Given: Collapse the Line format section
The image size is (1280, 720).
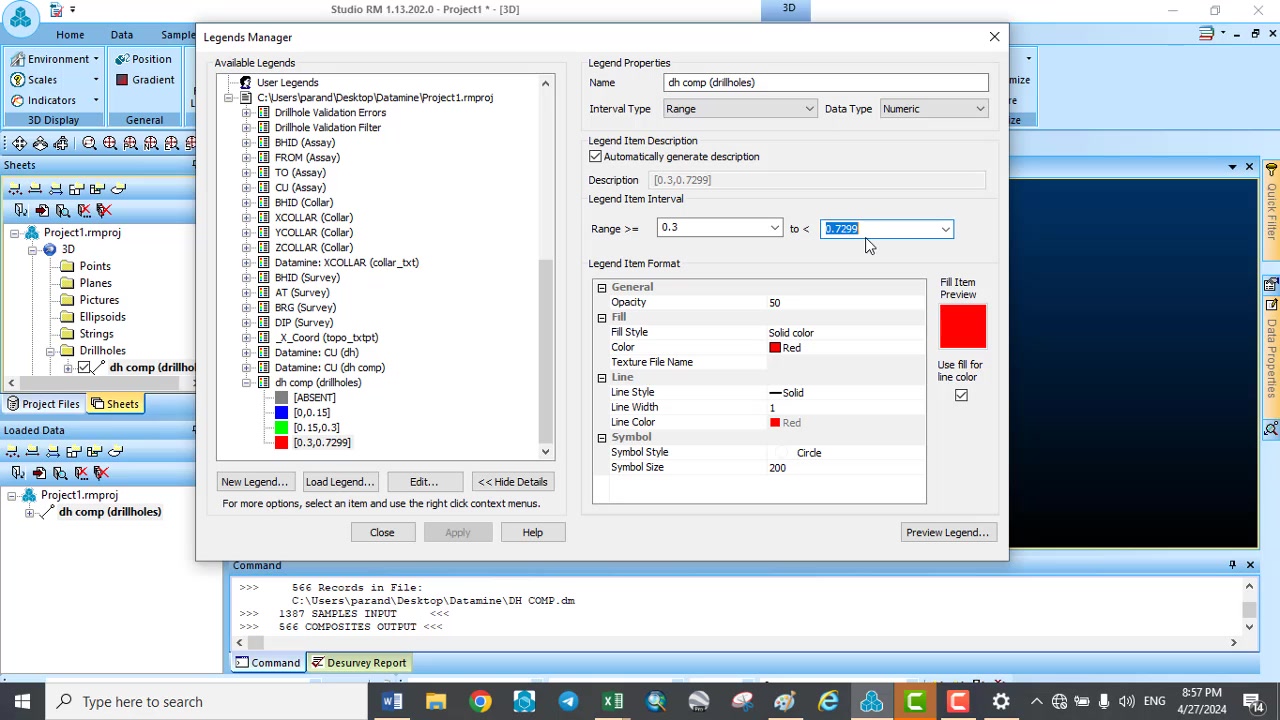Looking at the screenshot, I should point(602,378).
